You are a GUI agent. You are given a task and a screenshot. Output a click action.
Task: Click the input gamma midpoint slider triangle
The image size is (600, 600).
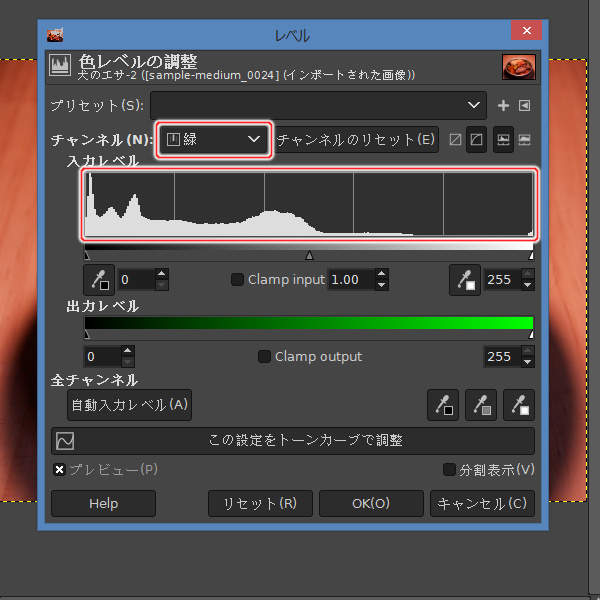coord(309,256)
